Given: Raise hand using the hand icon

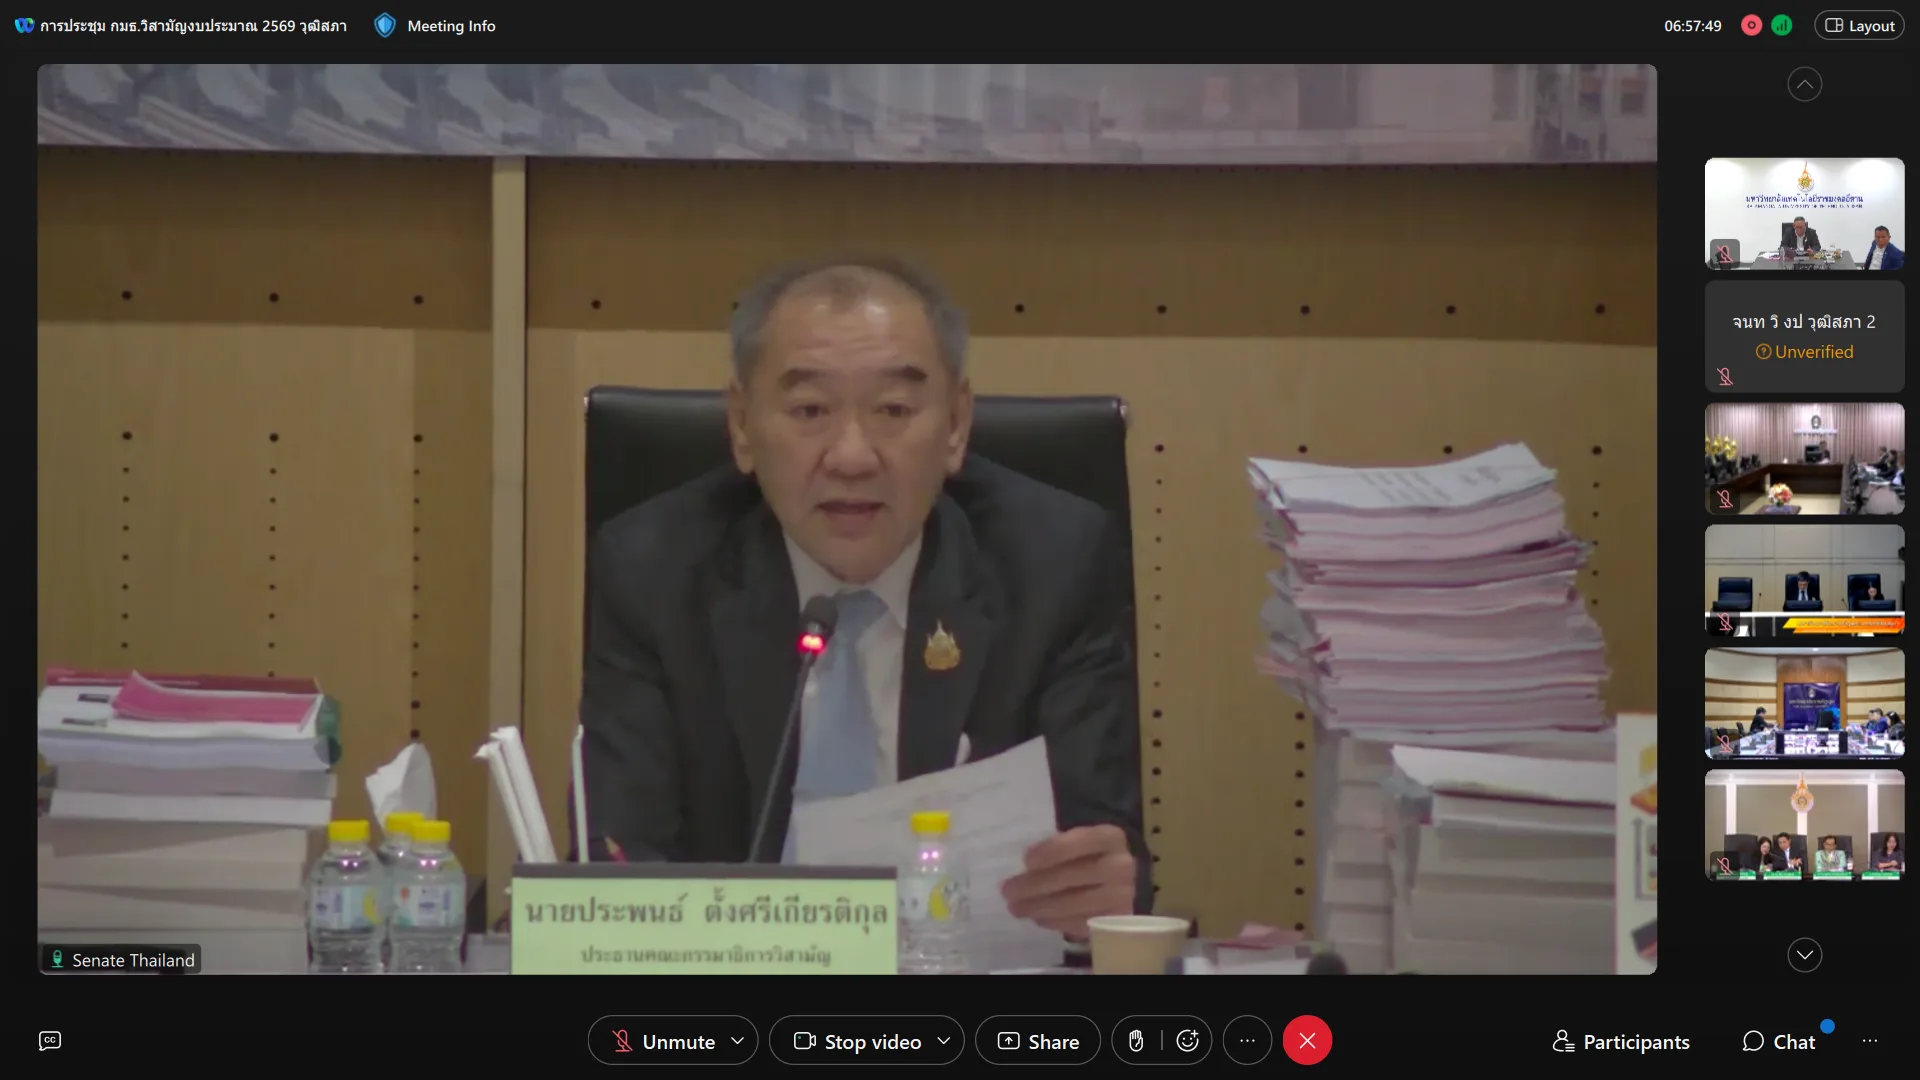Looking at the screenshot, I should click(1136, 1041).
